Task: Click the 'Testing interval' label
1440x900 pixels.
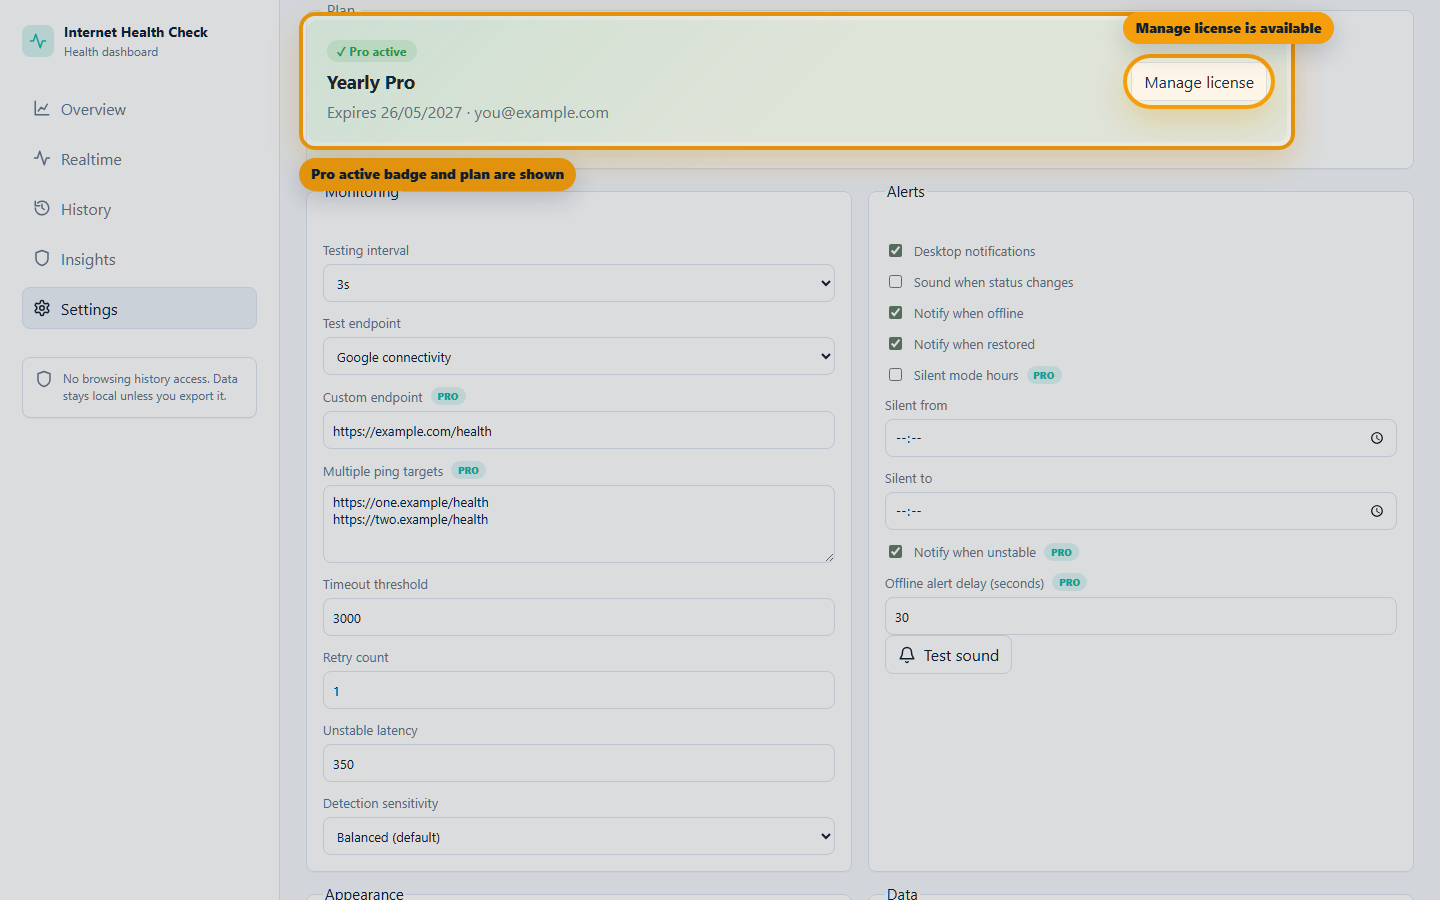Action: [x=366, y=251]
